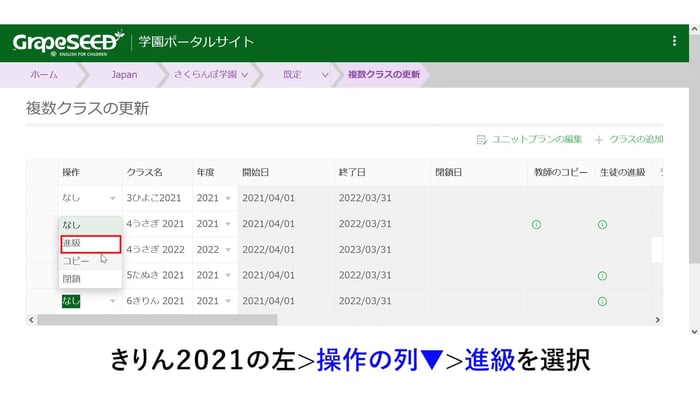700x393 pixels.
Task: Click the GrapeSEED logo
Action: coord(68,43)
